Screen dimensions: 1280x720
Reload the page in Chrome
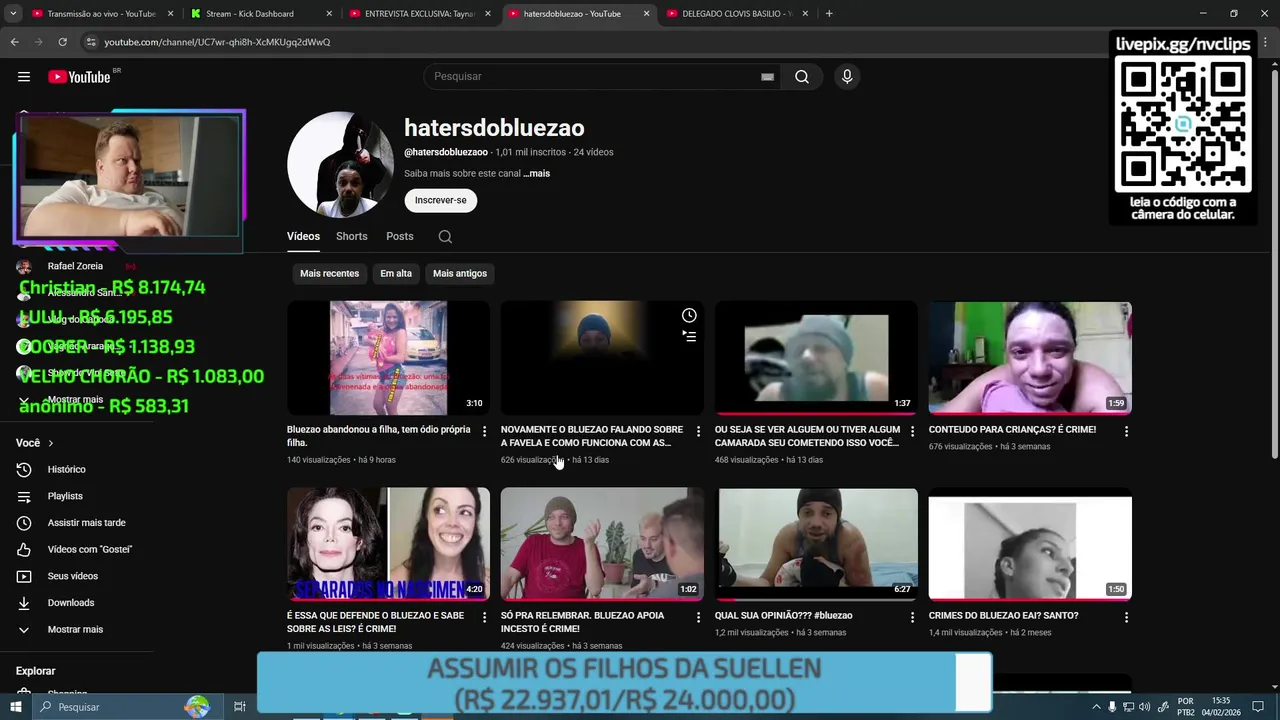coord(62,42)
